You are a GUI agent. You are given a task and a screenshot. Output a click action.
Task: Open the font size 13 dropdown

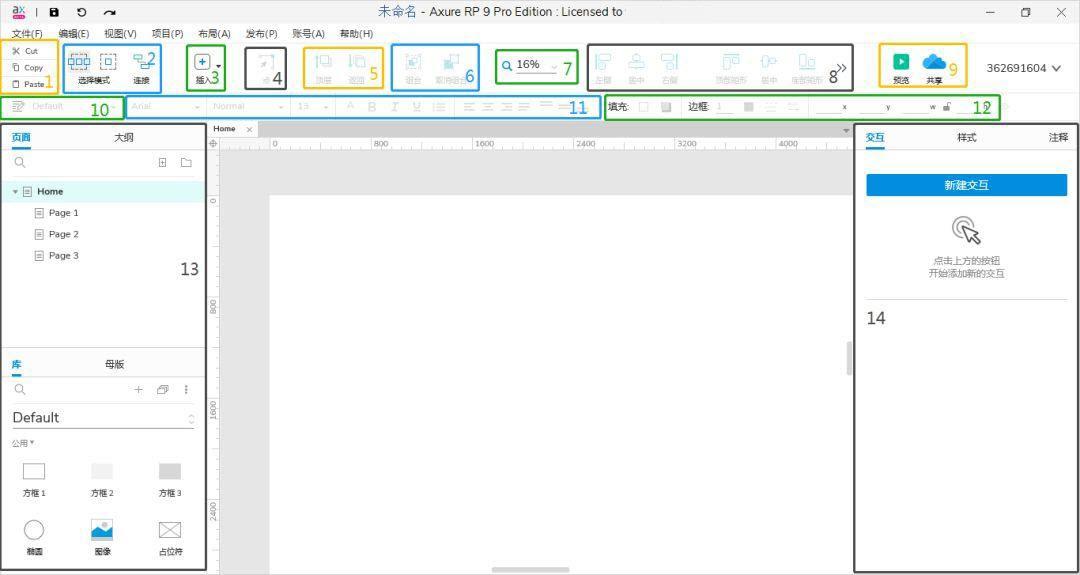[313, 107]
